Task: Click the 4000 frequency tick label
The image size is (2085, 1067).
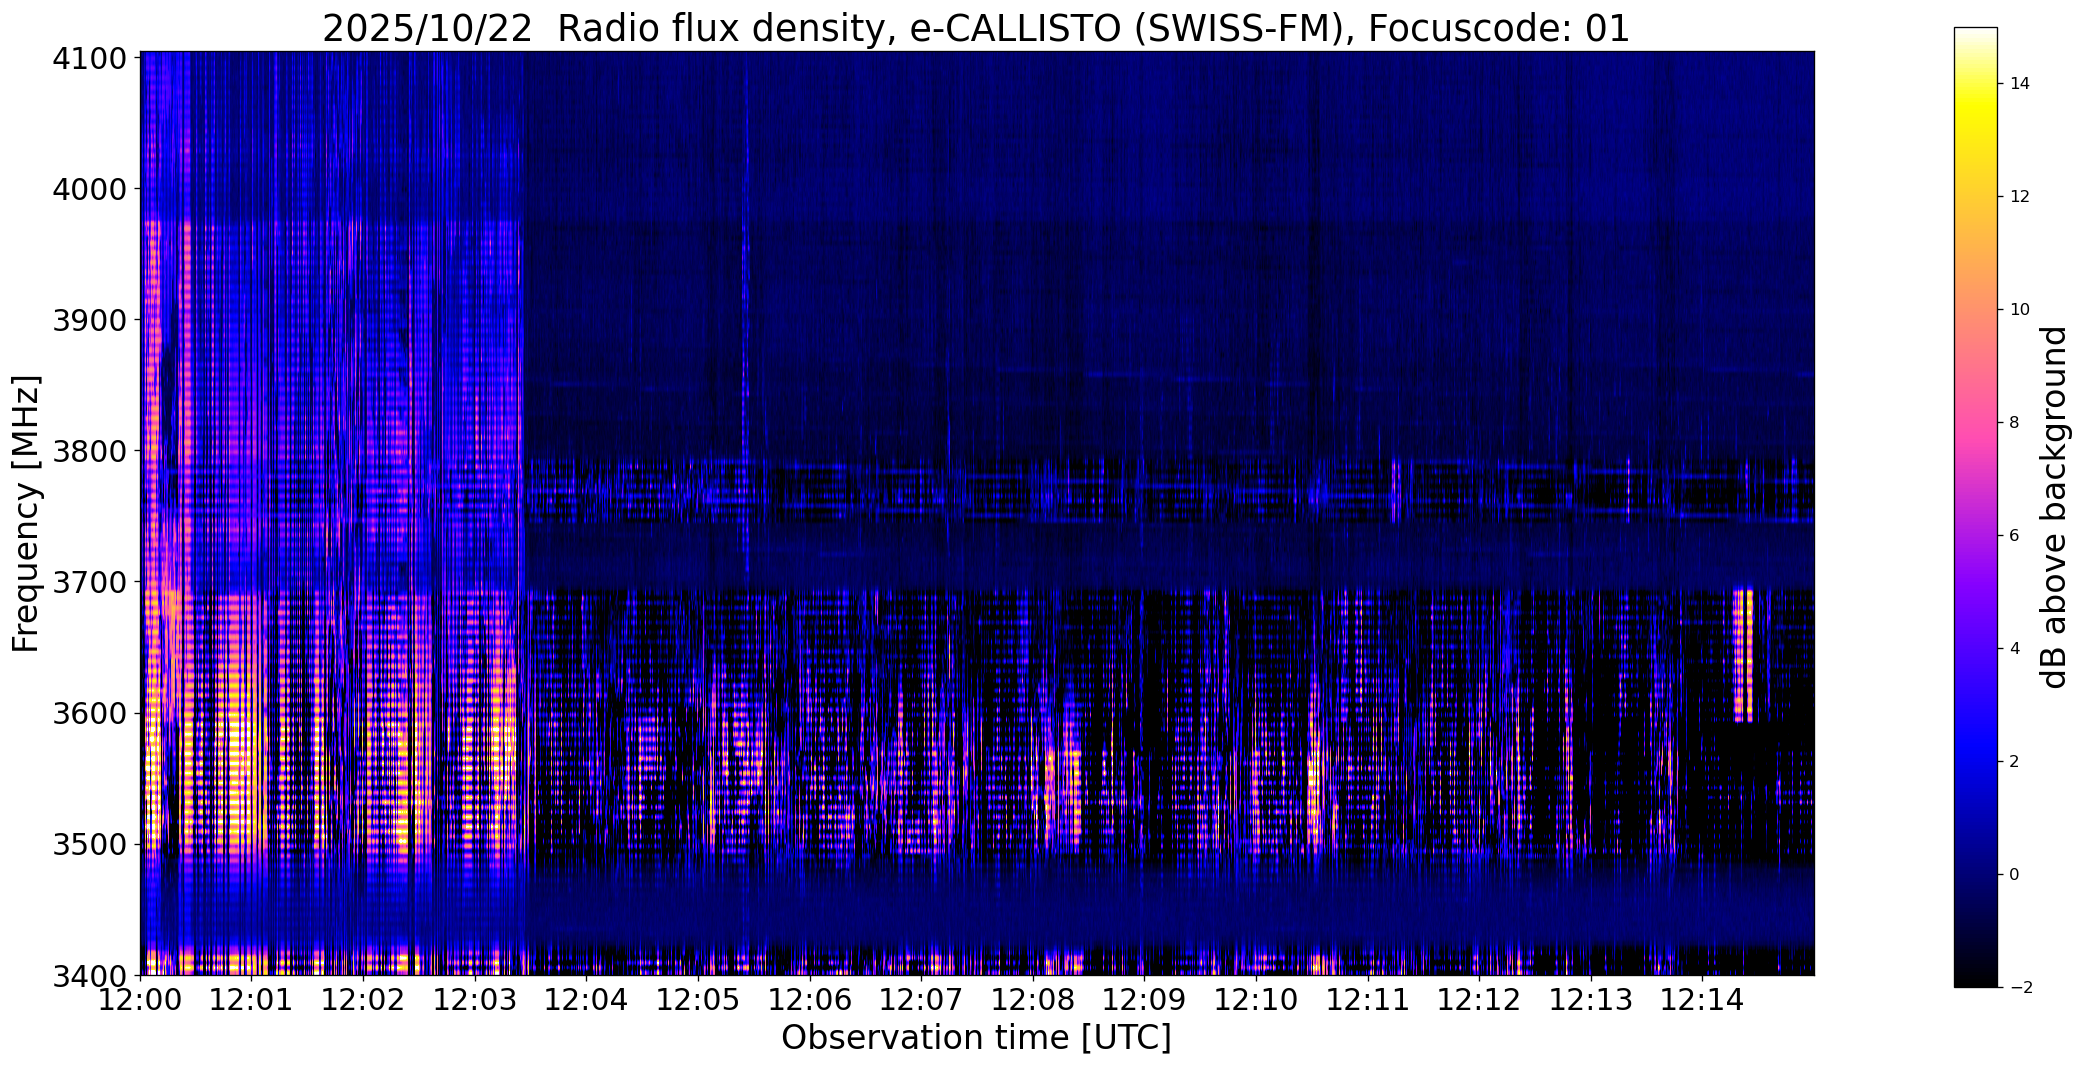Action: (89, 189)
